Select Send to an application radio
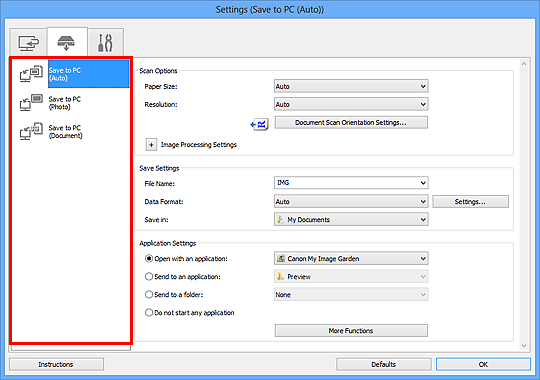This screenshot has height=380, width=540. [x=149, y=276]
